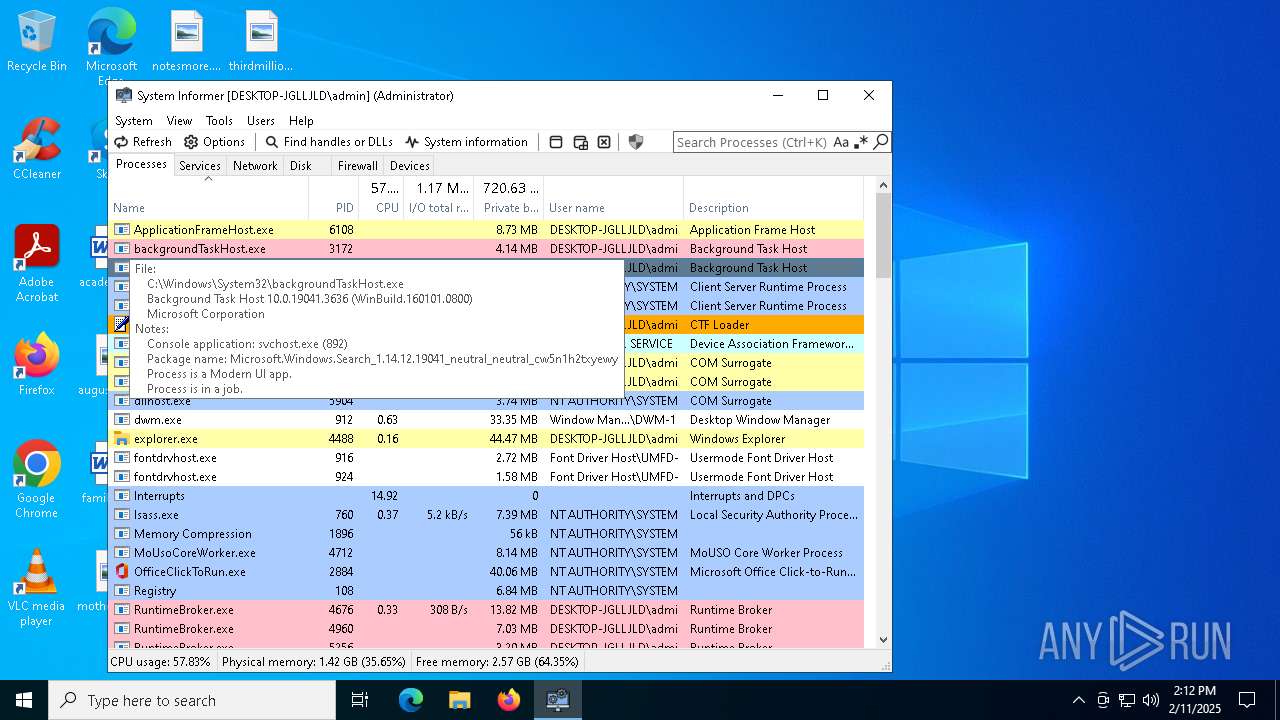Click the CTF Loader description cell

[x=719, y=325]
